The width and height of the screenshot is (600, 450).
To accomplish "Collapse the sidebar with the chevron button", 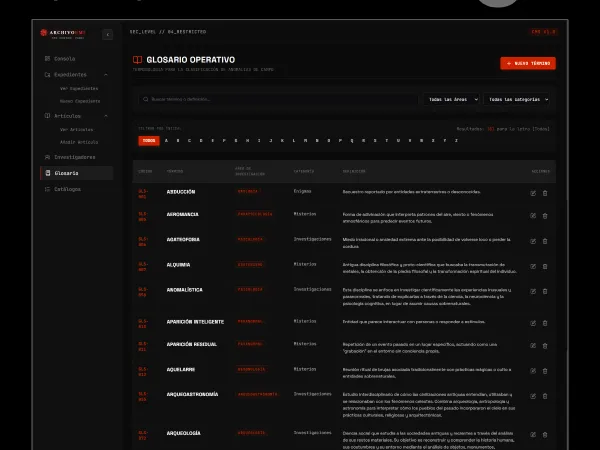I will (x=108, y=35).
